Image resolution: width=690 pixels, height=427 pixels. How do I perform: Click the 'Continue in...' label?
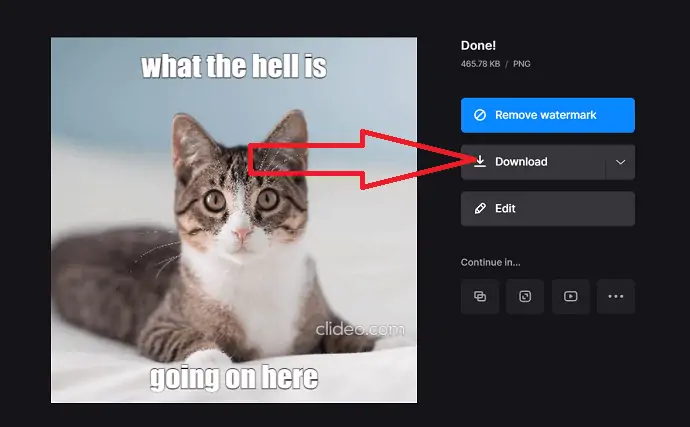(x=490, y=262)
